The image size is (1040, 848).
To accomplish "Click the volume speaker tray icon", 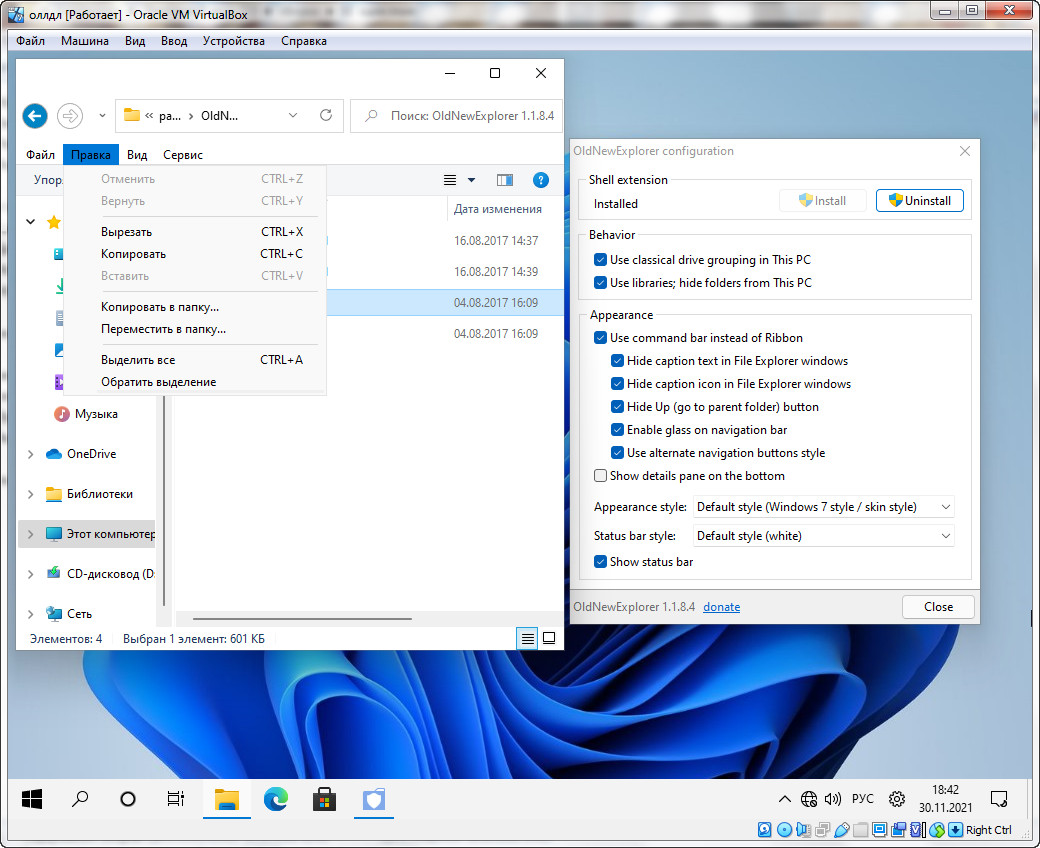I will 832,799.
